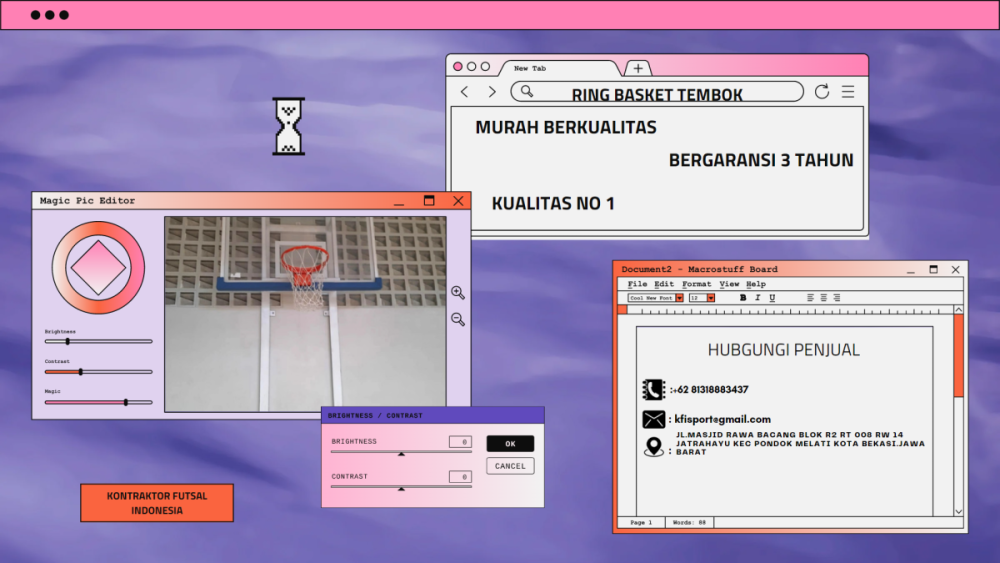The image size is (1000, 563).
Task: Click the phone number +62 81318883437
Action: pos(710,390)
